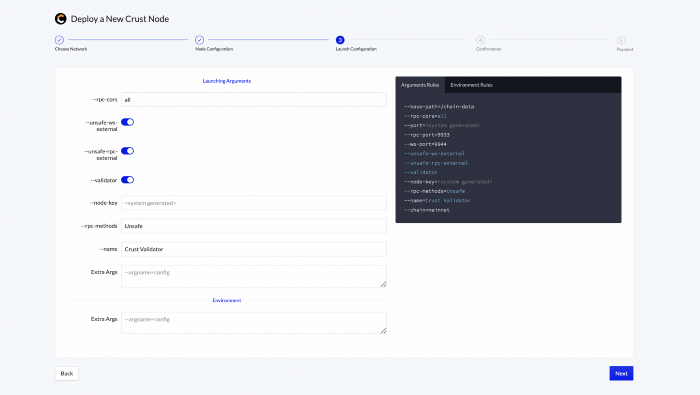700x395 pixels.
Task: Focus the --name input field
Action: point(254,249)
